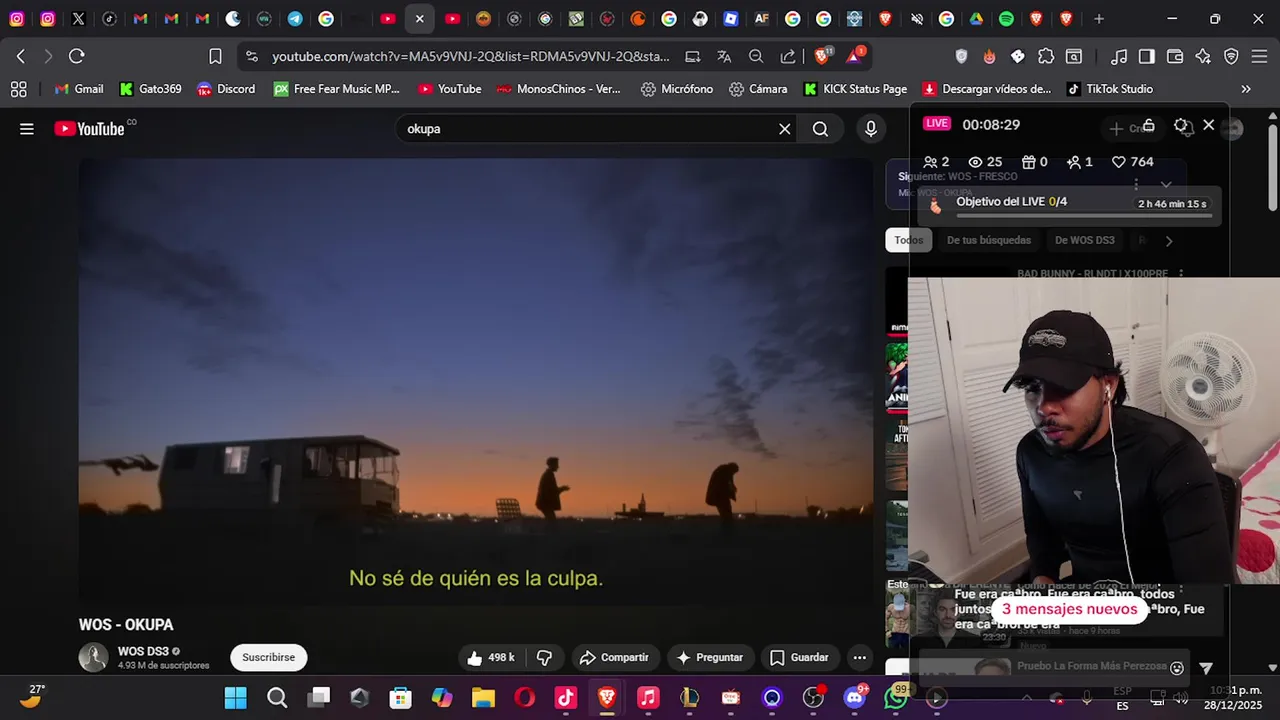Select the 'Todos' filter chip
Screen dimensions: 1280x720
(909, 240)
